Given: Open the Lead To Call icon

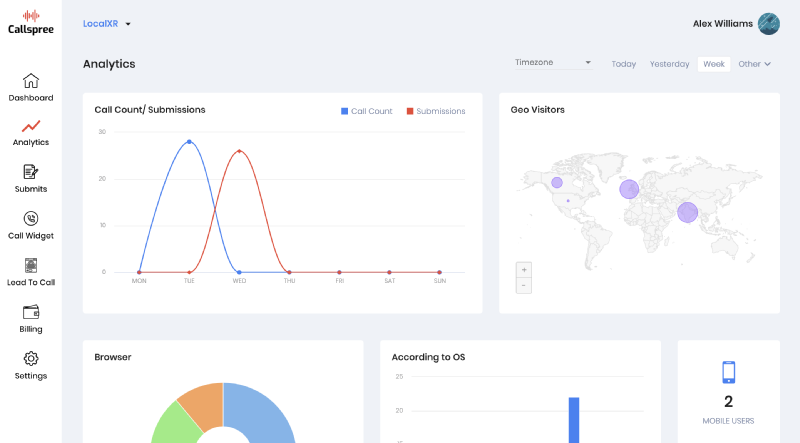Looking at the screenshot, I should click(x=31, y=265).
